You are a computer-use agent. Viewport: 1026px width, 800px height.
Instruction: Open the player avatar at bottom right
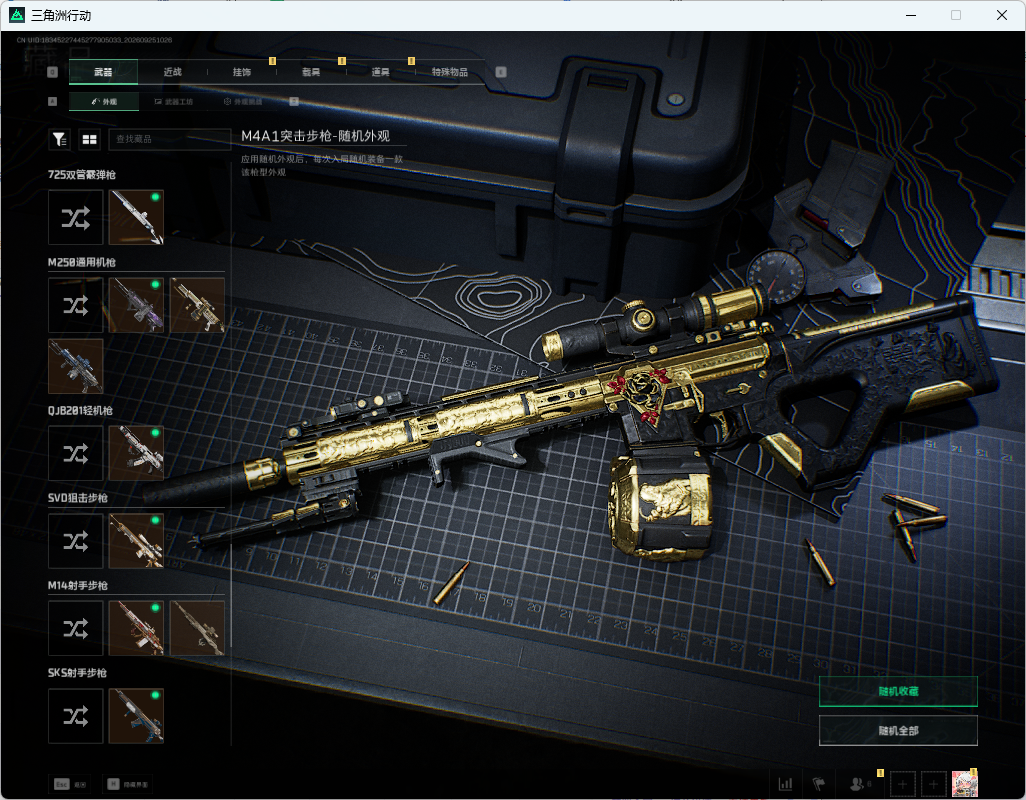tap(964, 784)
